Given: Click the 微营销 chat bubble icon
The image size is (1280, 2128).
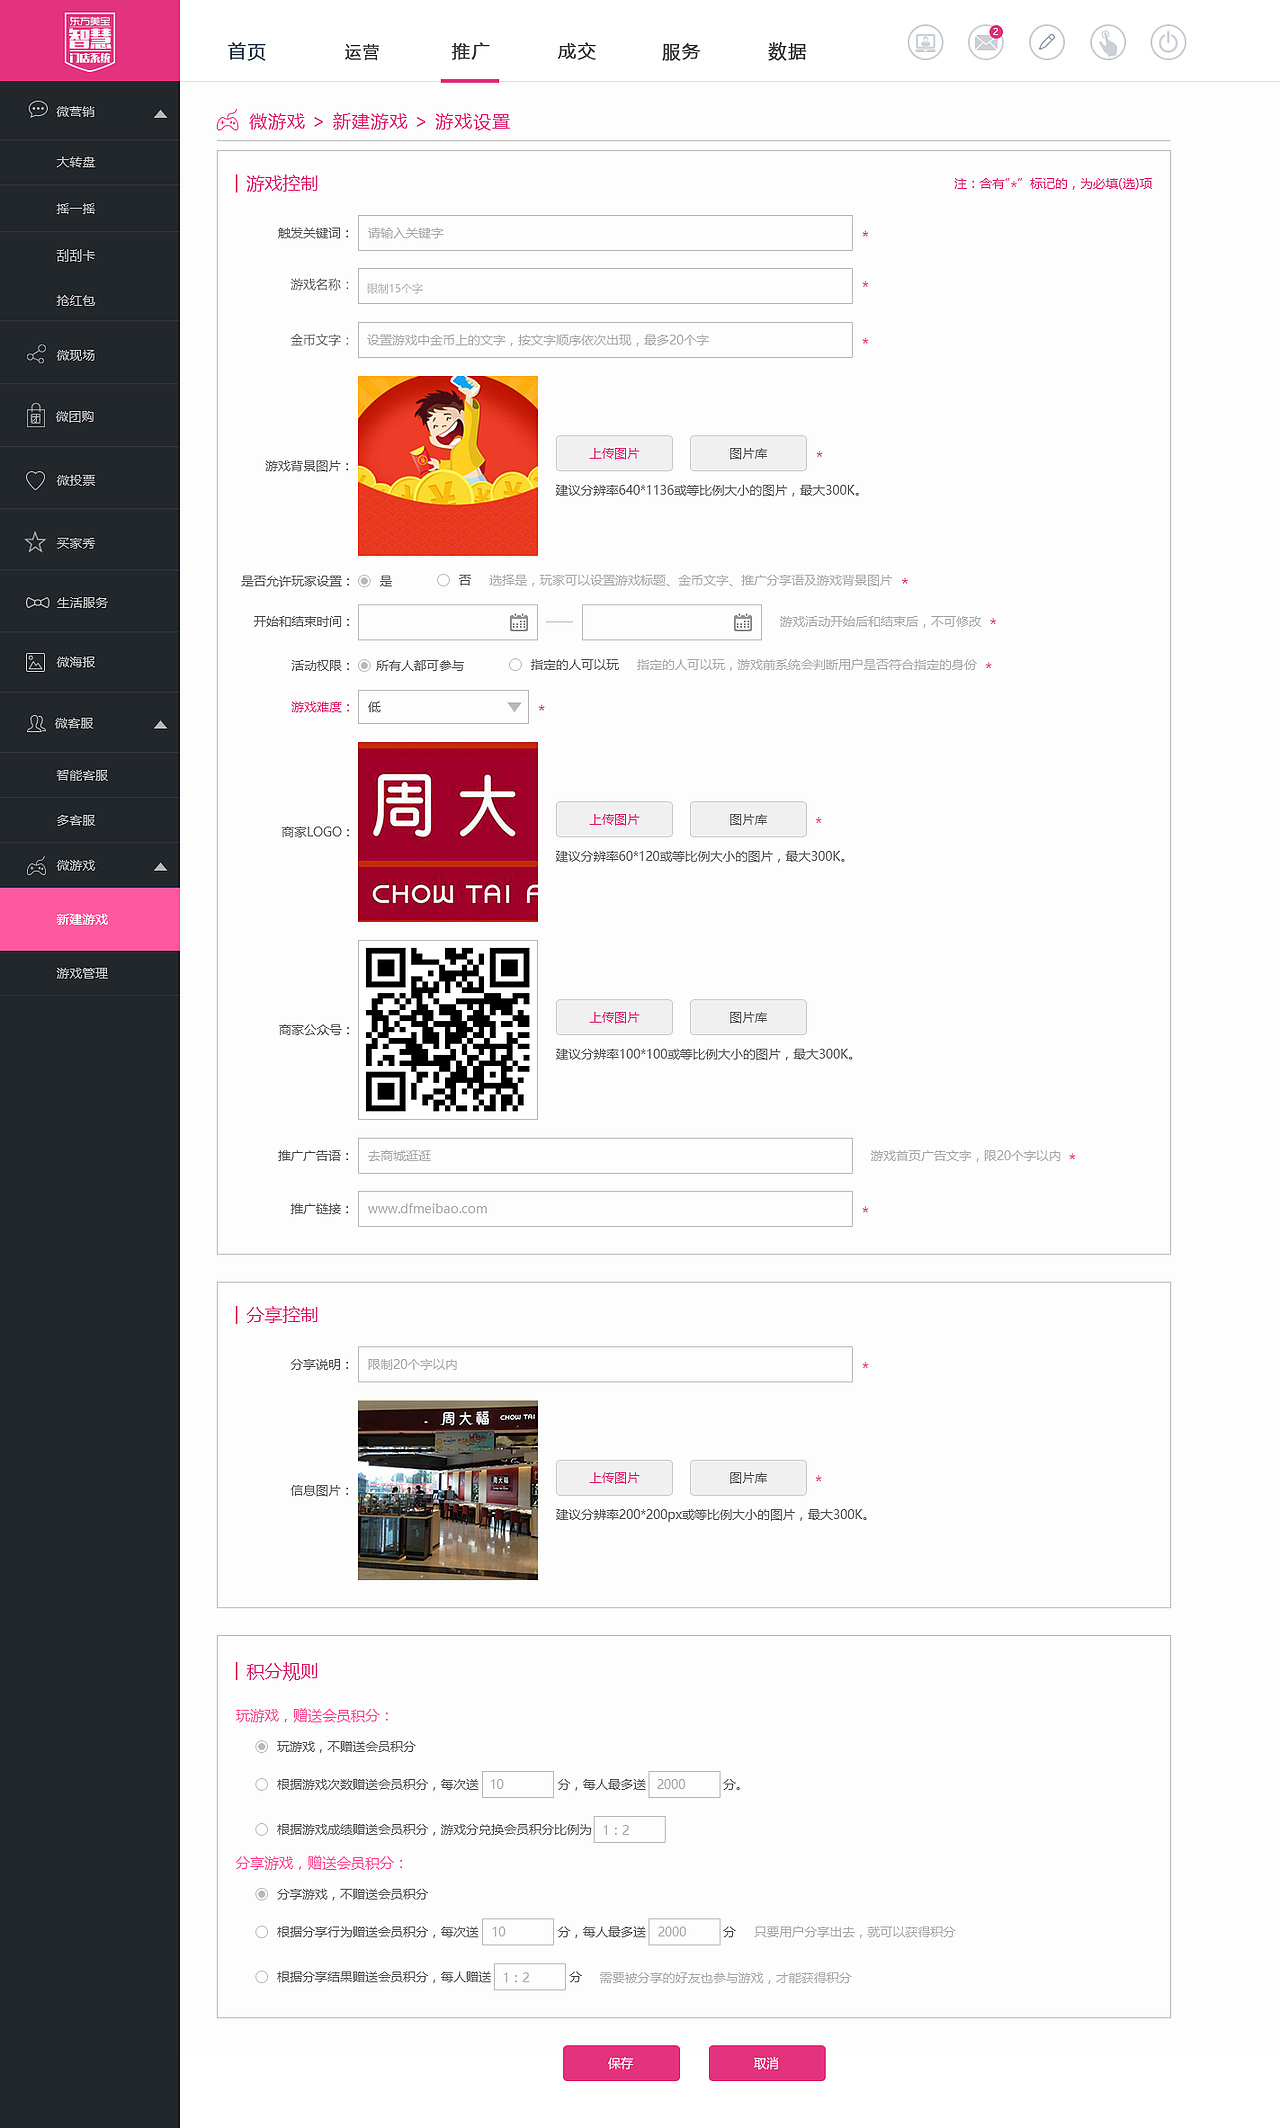Looking at the screenshot, I should 38,110.
